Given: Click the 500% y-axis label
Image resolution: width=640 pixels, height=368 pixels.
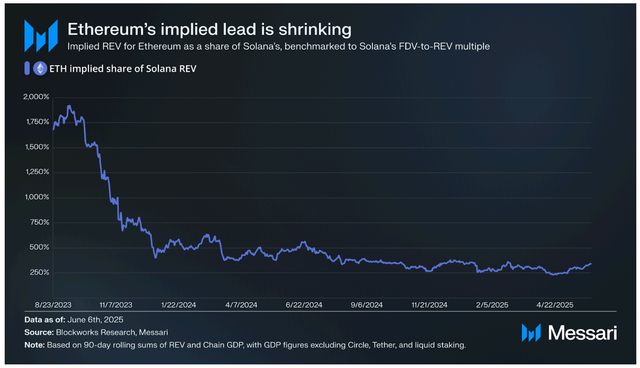Looking at the screenshot, I should (40, 247).
